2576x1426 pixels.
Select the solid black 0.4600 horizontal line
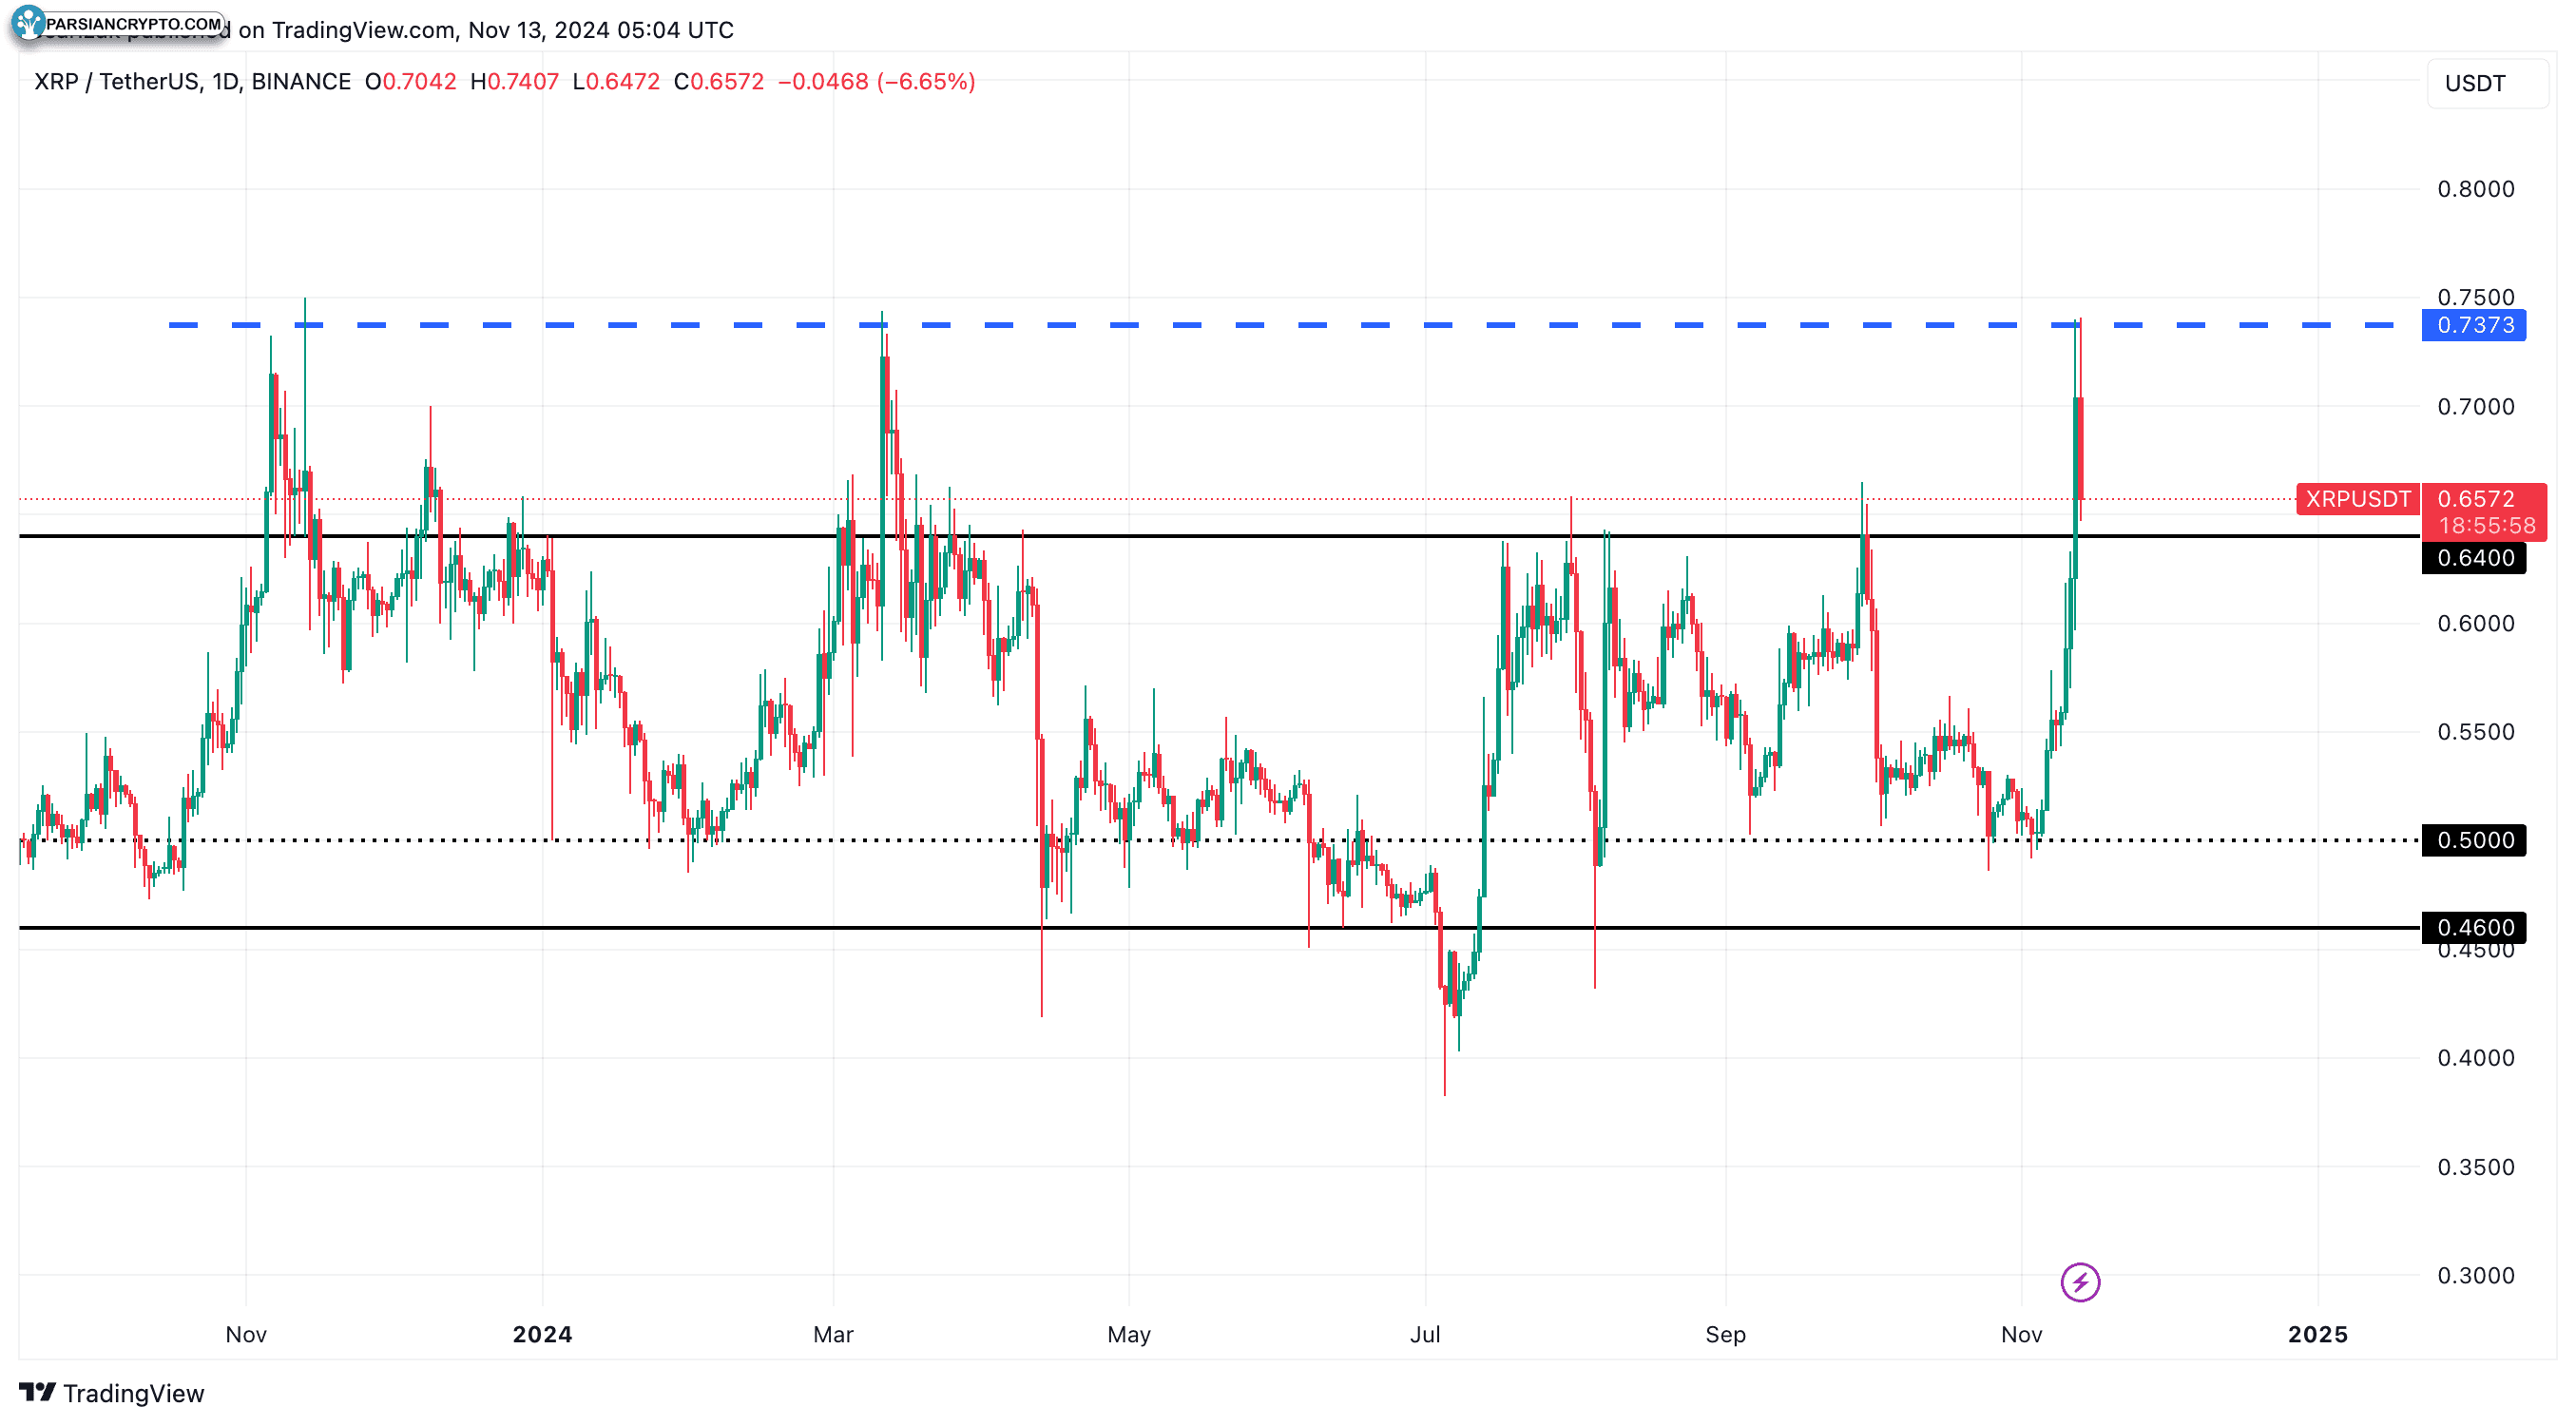[1219, 928]
